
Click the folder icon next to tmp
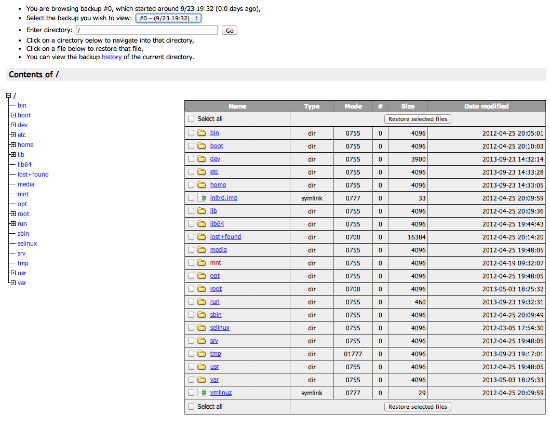point(201,354)
